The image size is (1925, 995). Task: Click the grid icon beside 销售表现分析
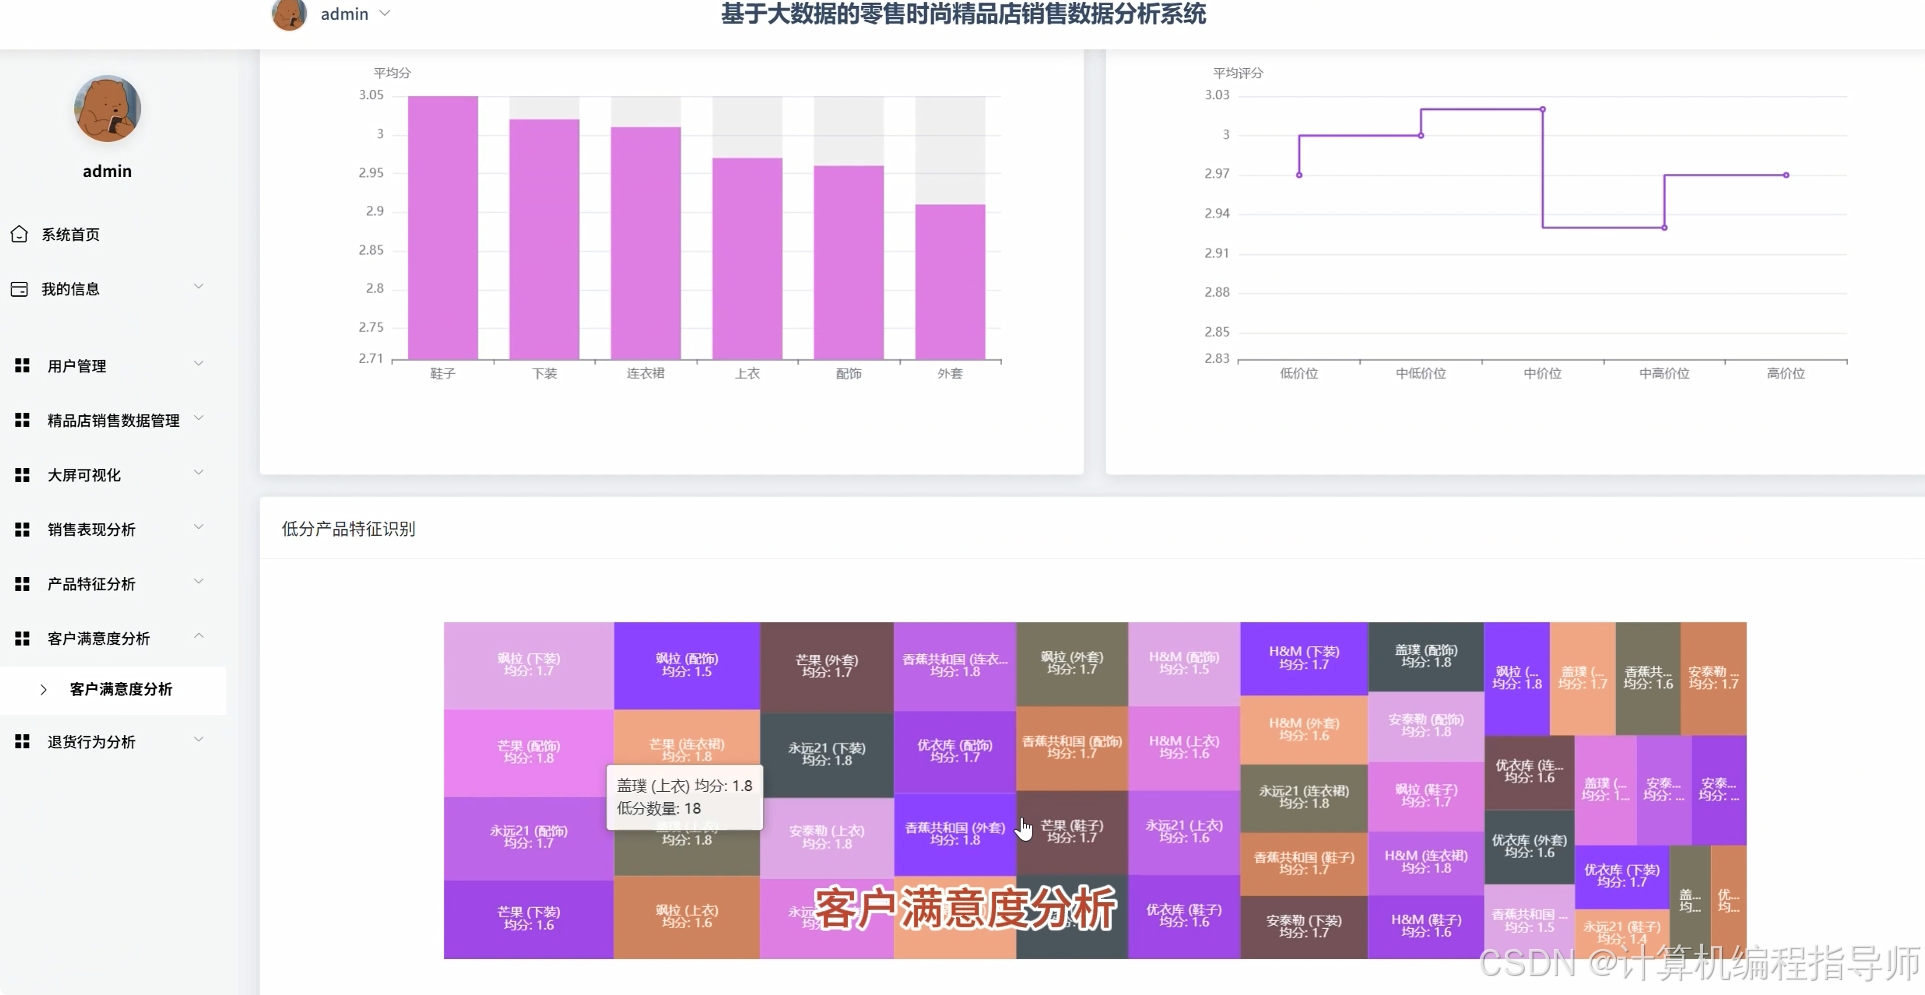pyautogui.click(x=22, y=530)
